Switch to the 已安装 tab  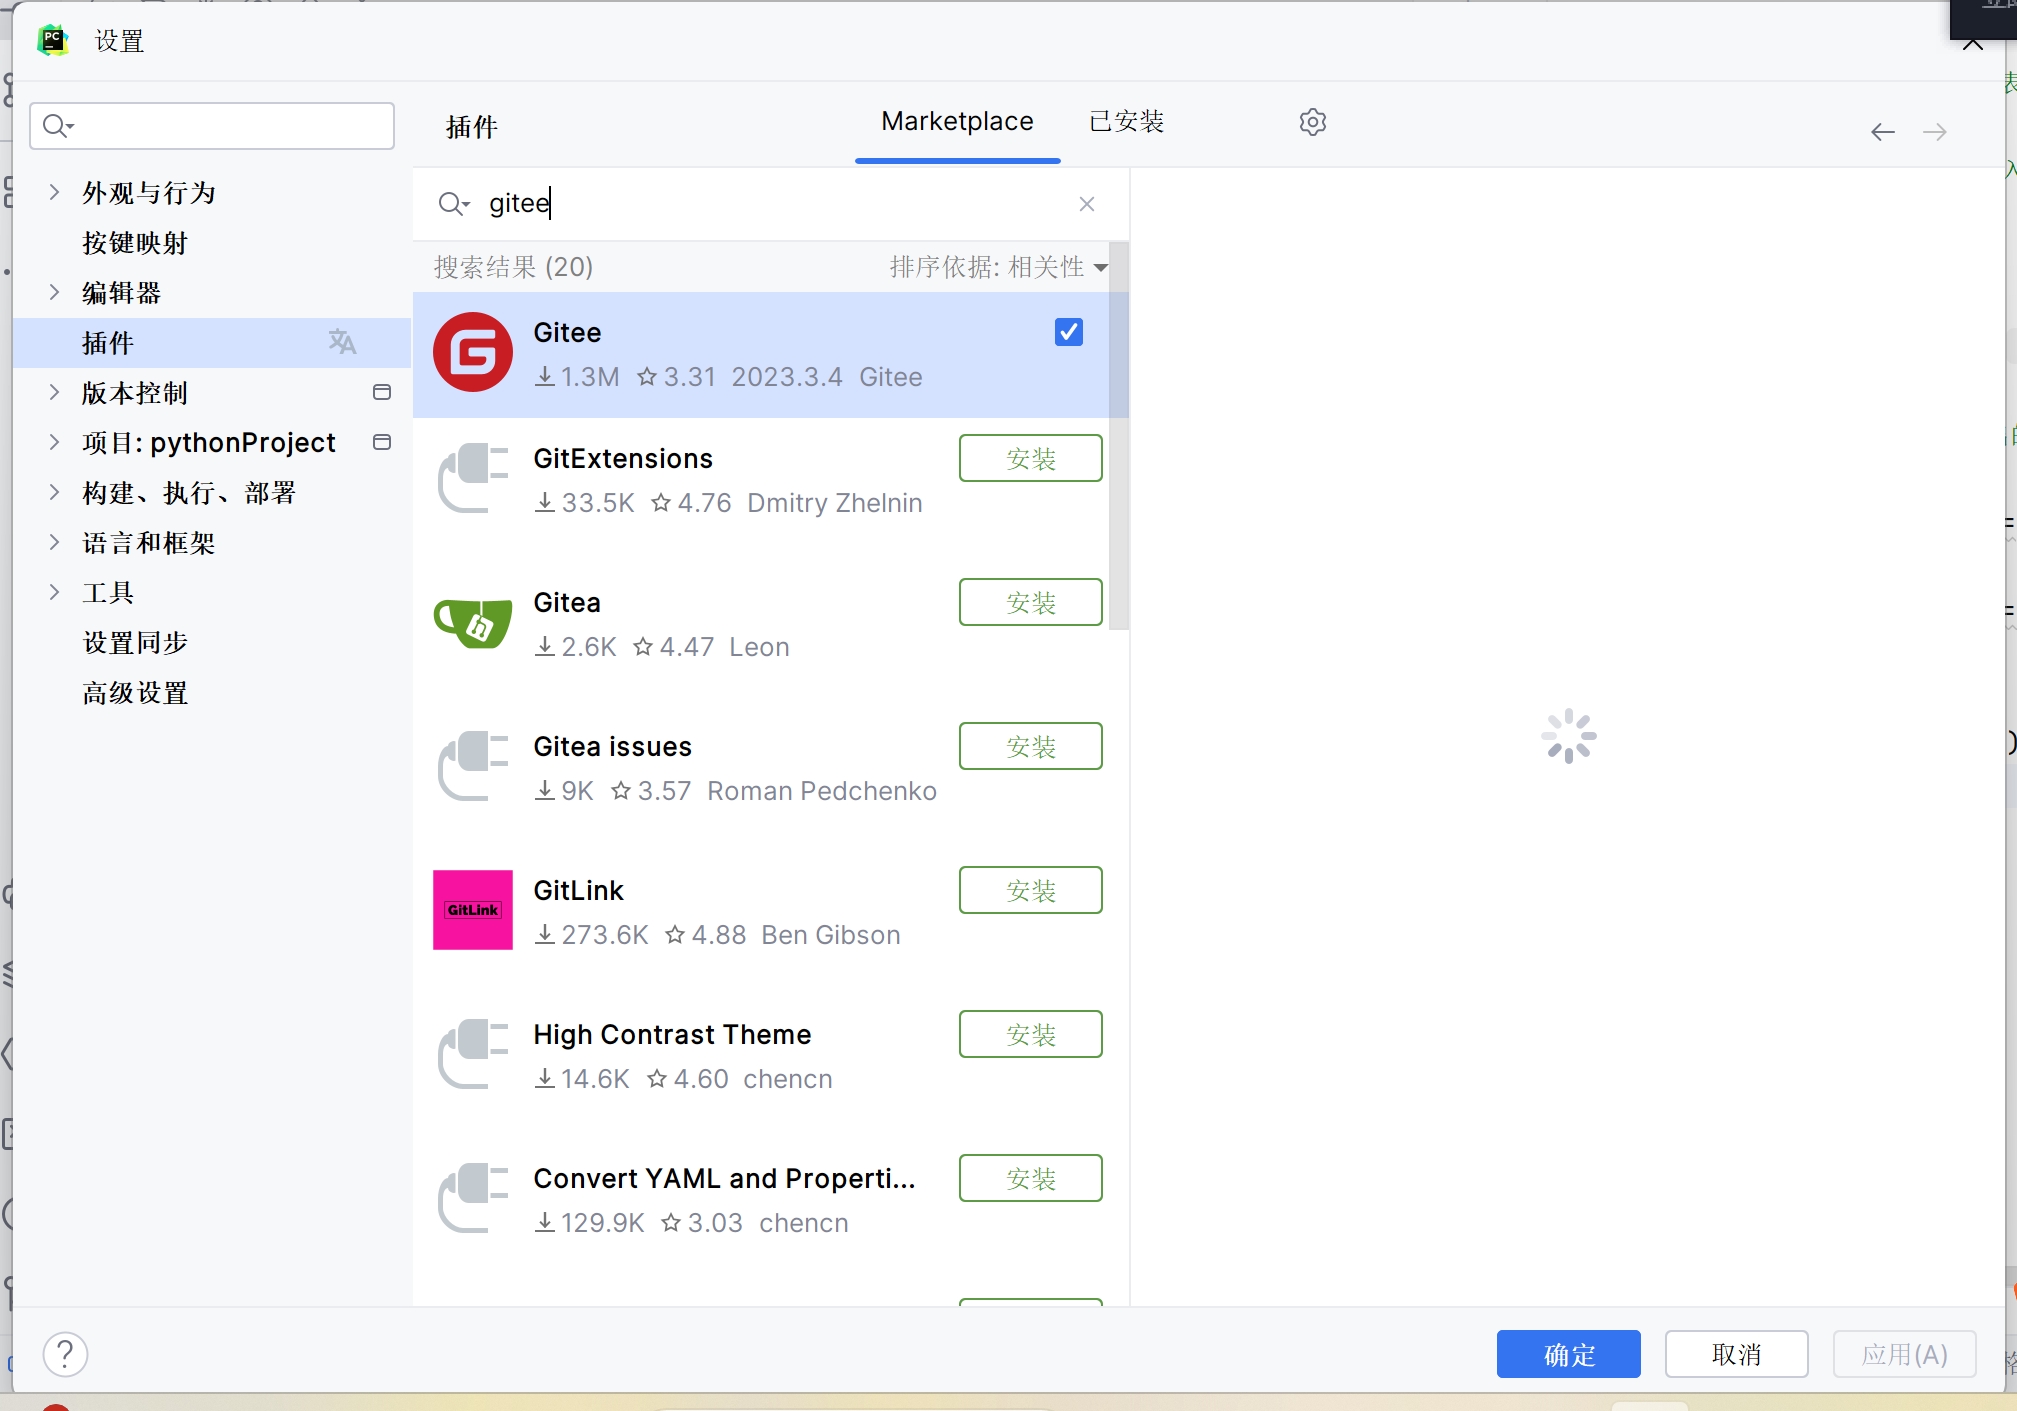pos(1127,121)
